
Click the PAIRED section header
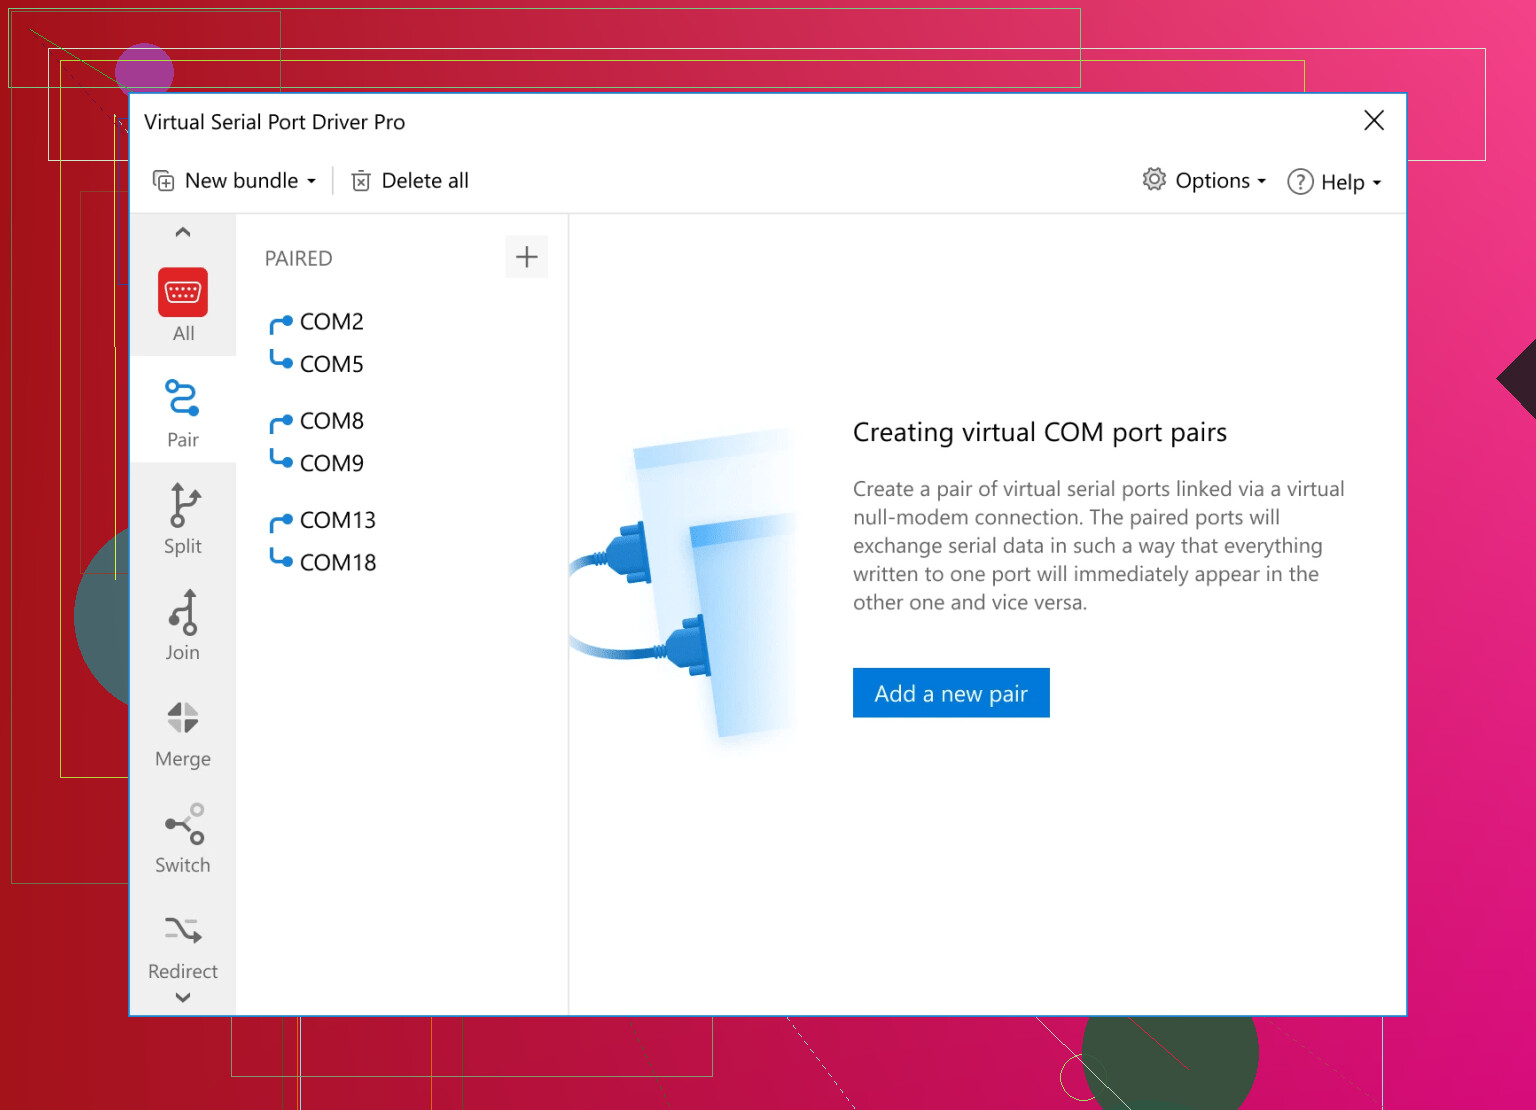point(299,258)
